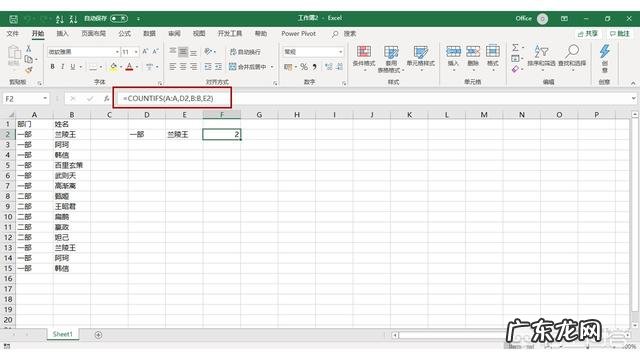Screen dimensions: 640x360
Task: Select column header G
Action: coord(259,115)
